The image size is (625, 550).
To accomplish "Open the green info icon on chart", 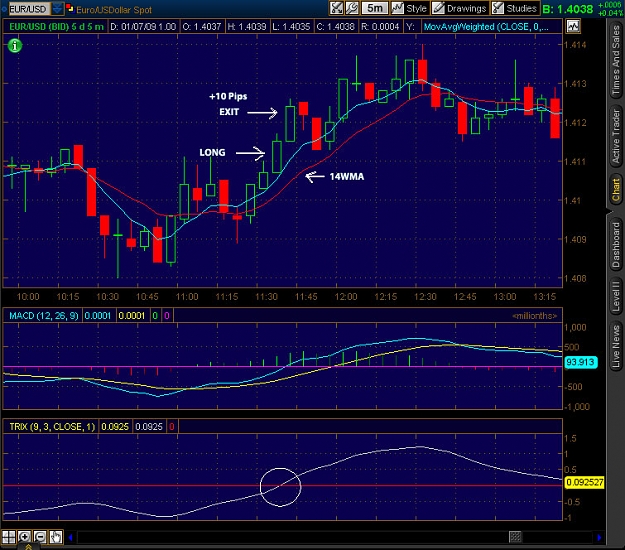I will tap(15, 46).
